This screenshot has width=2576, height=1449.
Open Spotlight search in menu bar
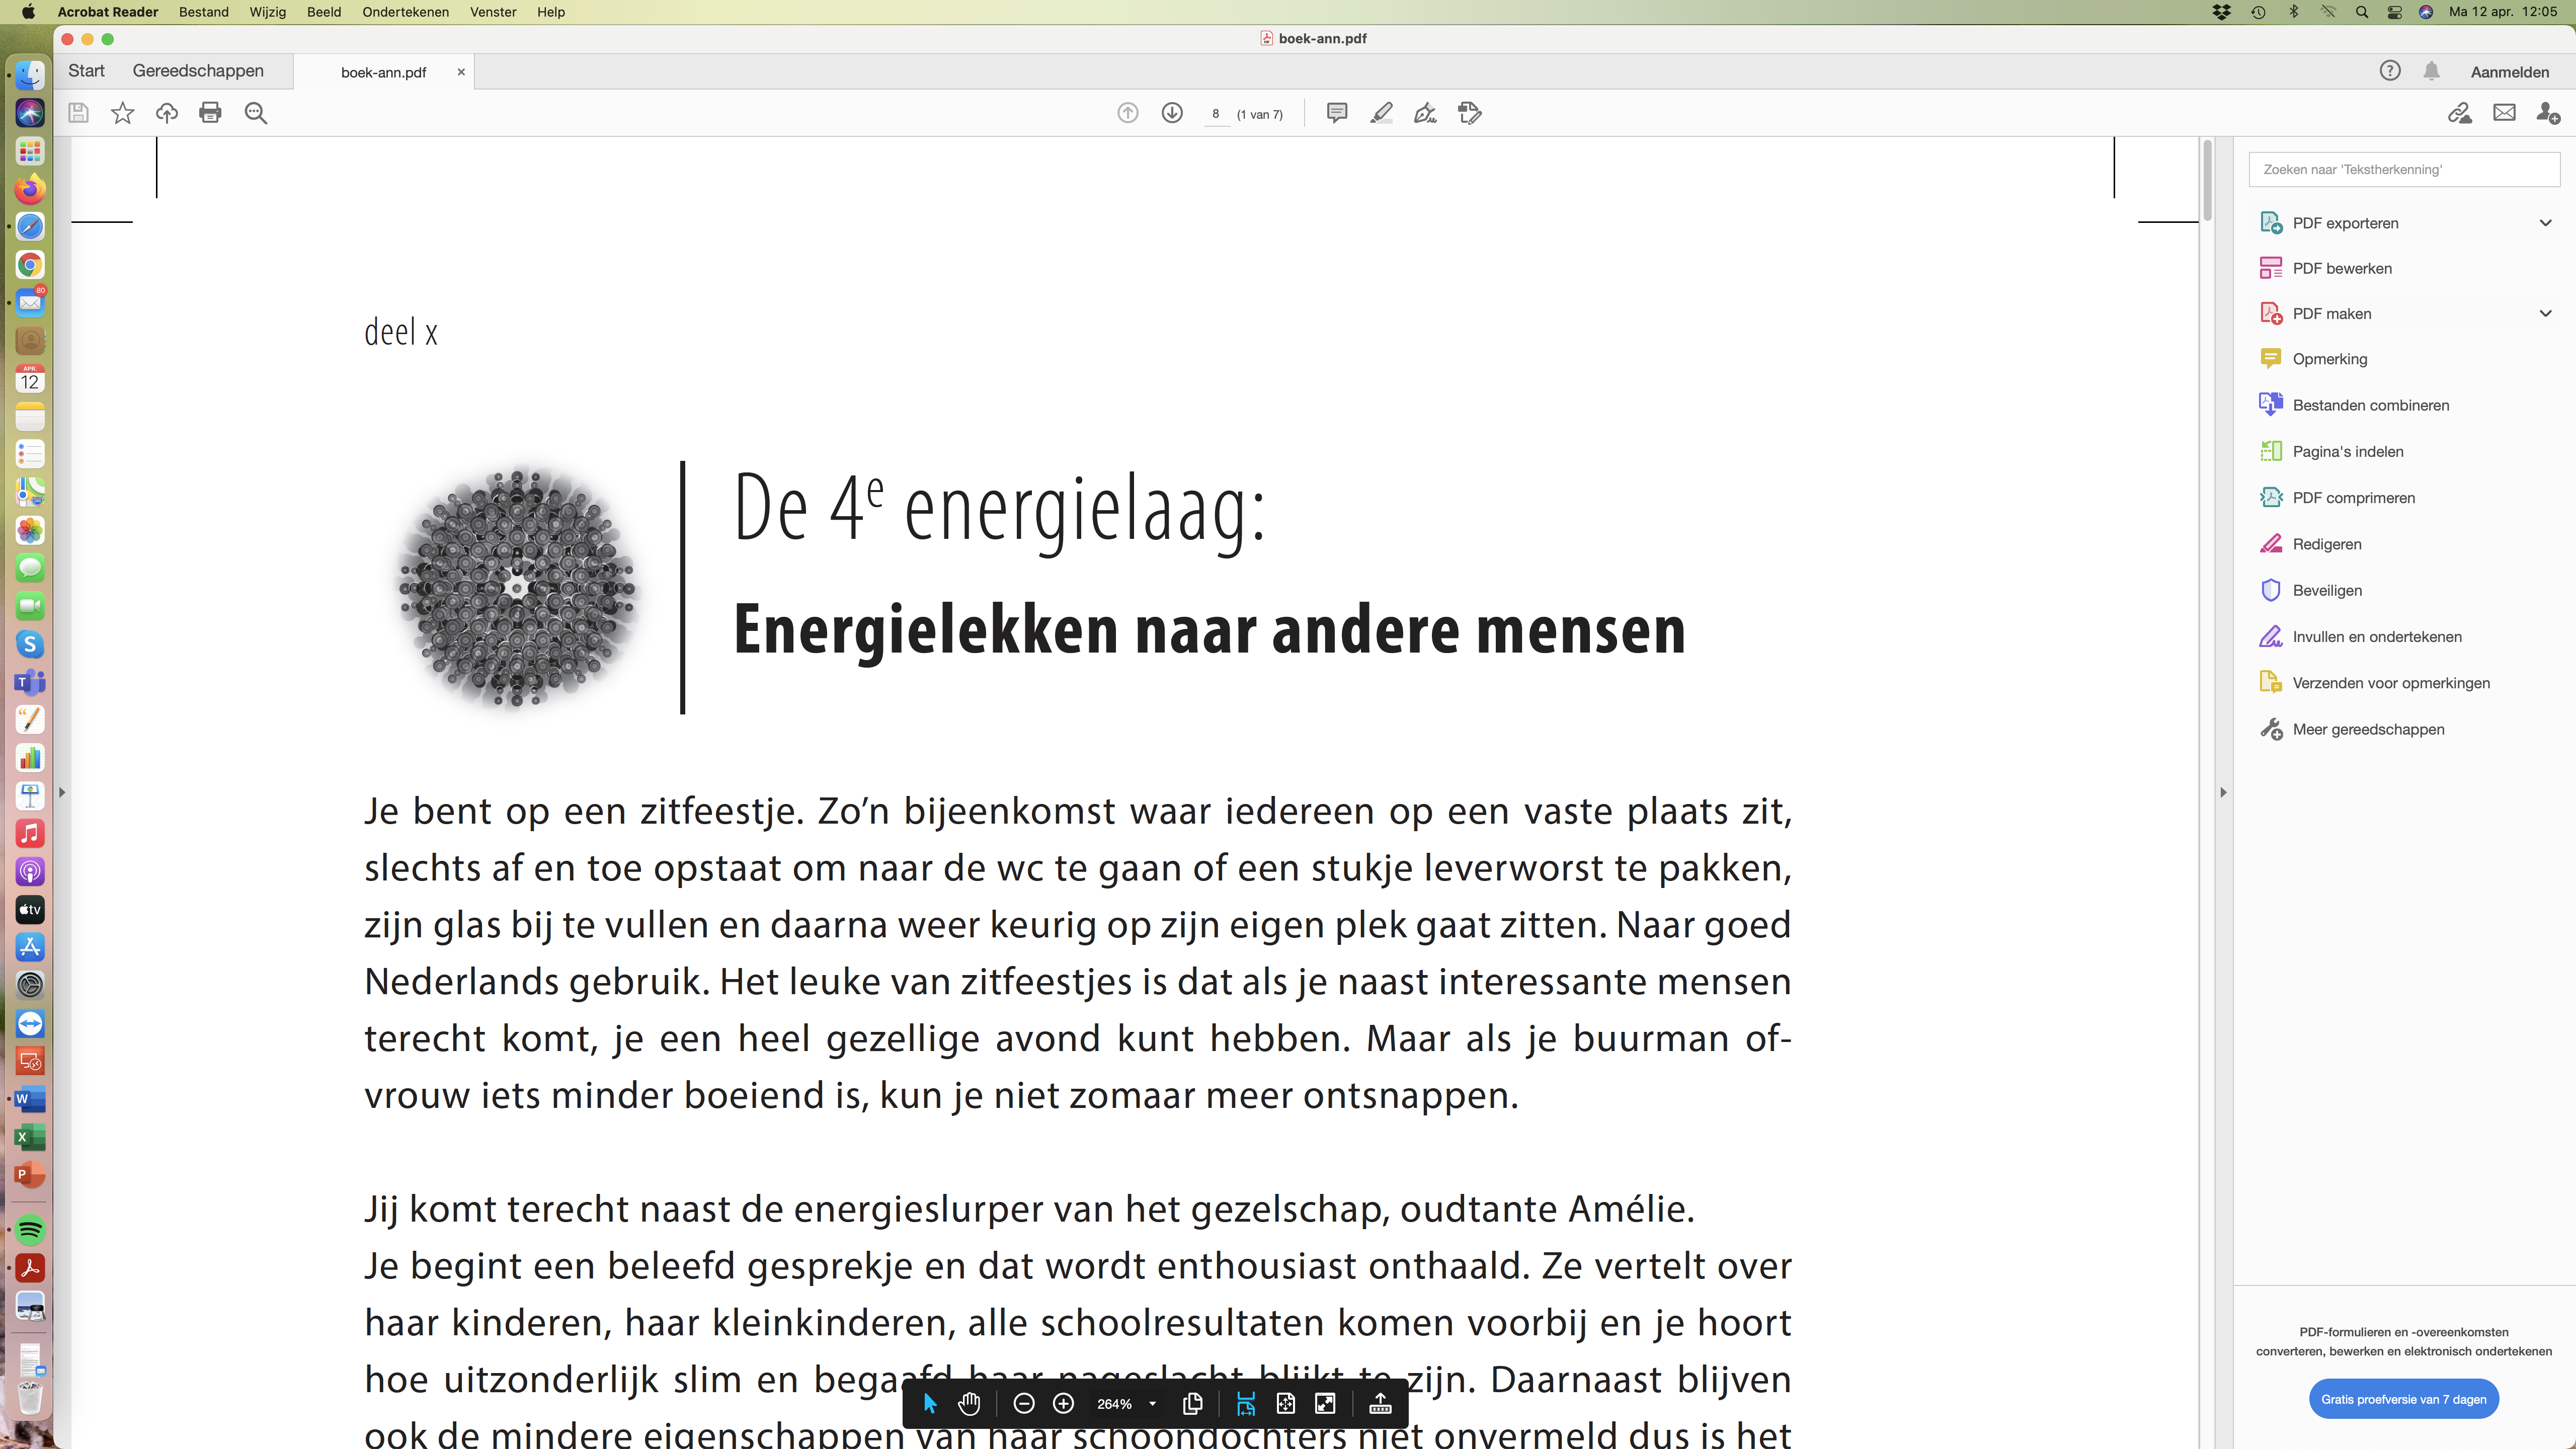point(2361,12)
